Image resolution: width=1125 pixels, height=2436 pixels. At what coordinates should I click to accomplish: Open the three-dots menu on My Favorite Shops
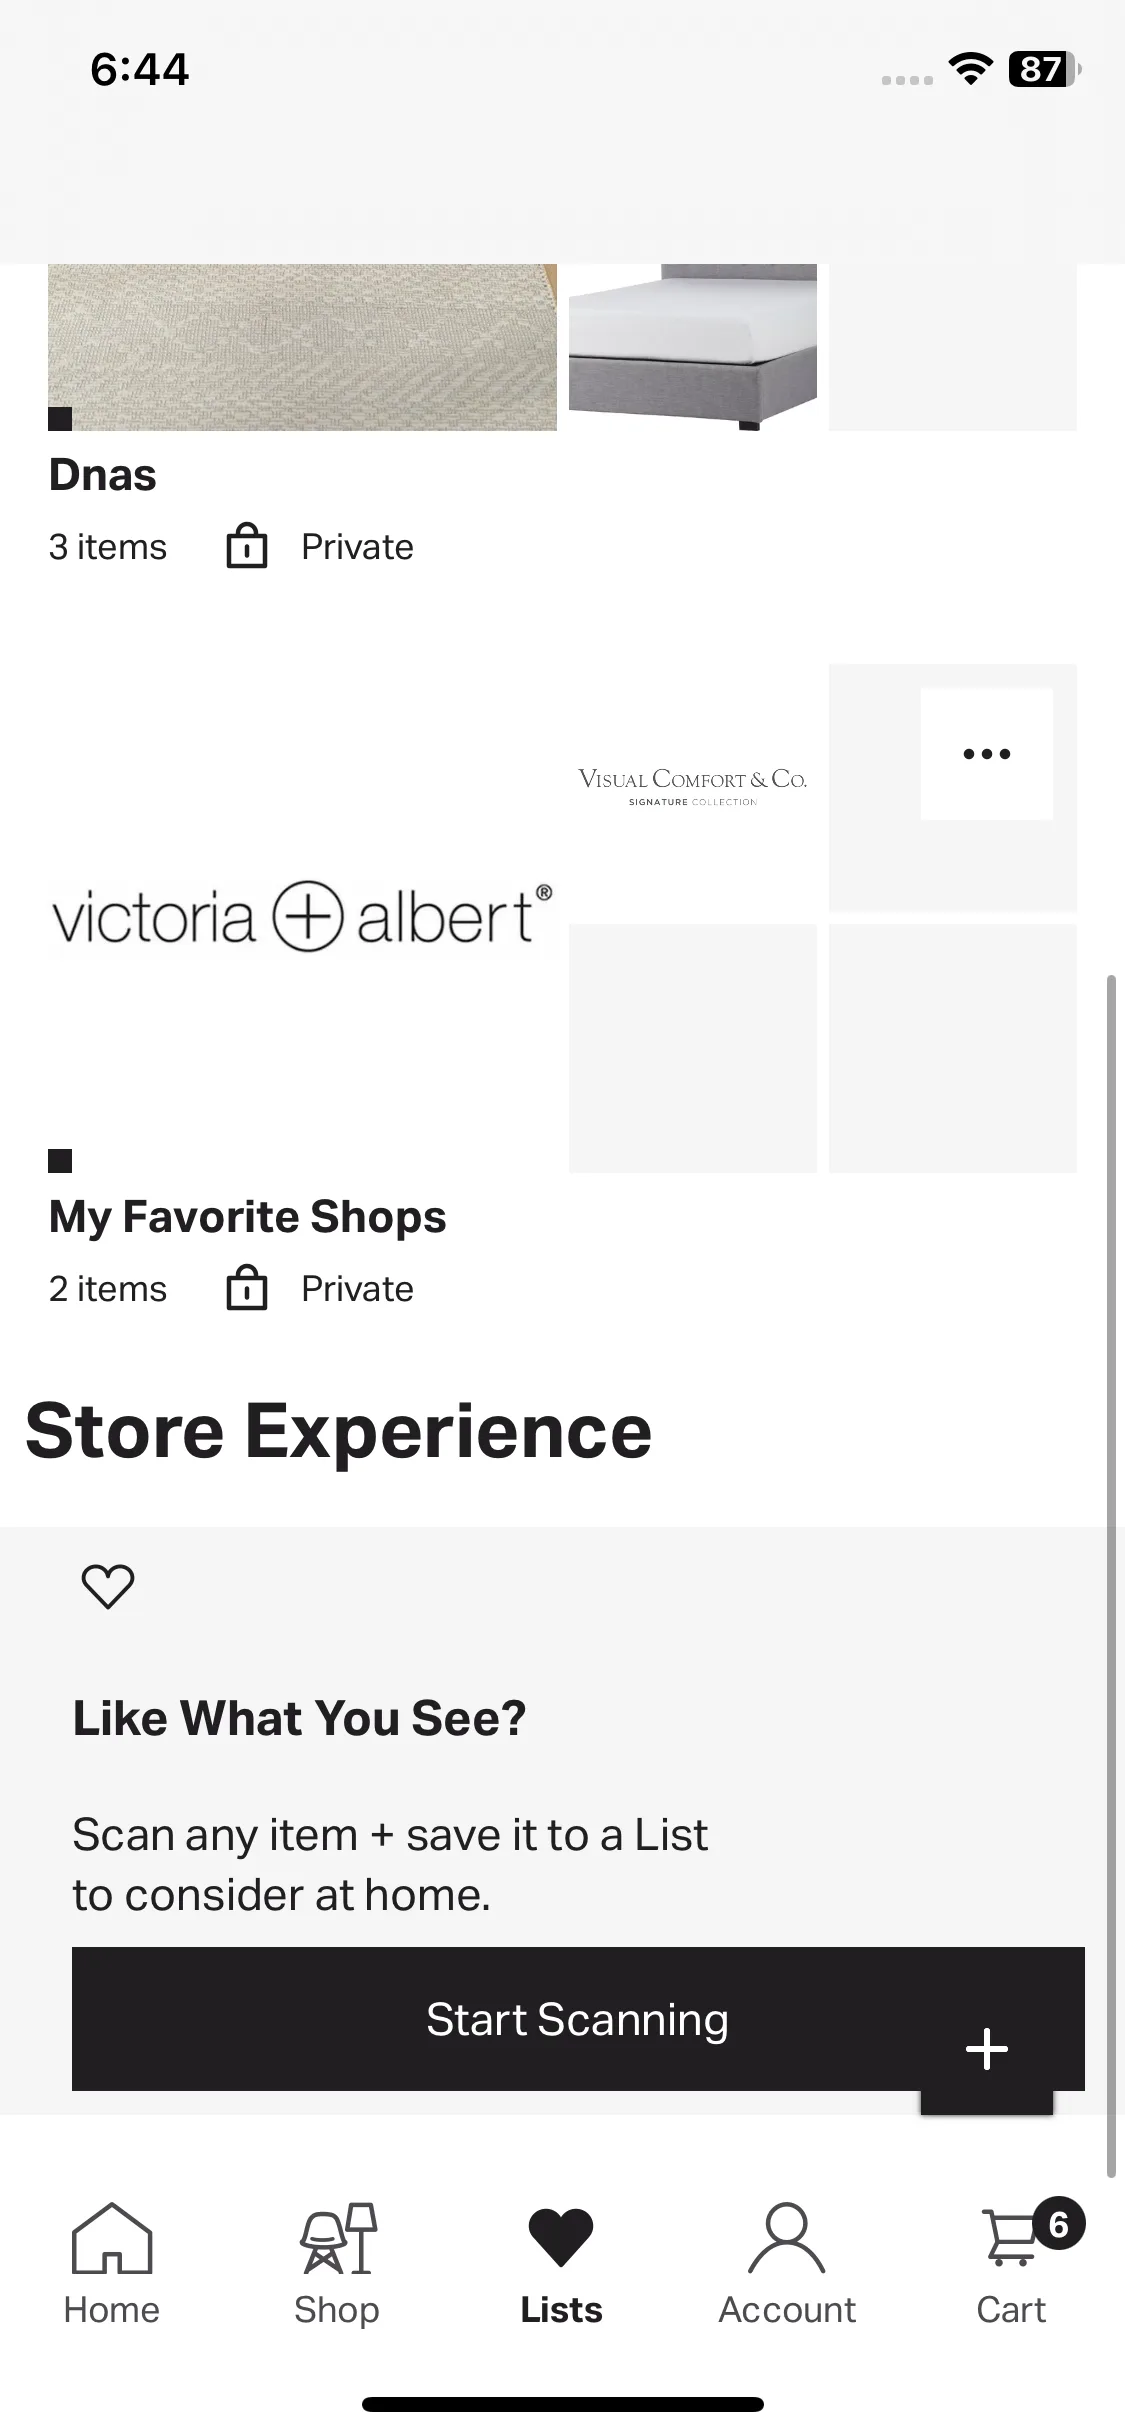click(987, 754)
